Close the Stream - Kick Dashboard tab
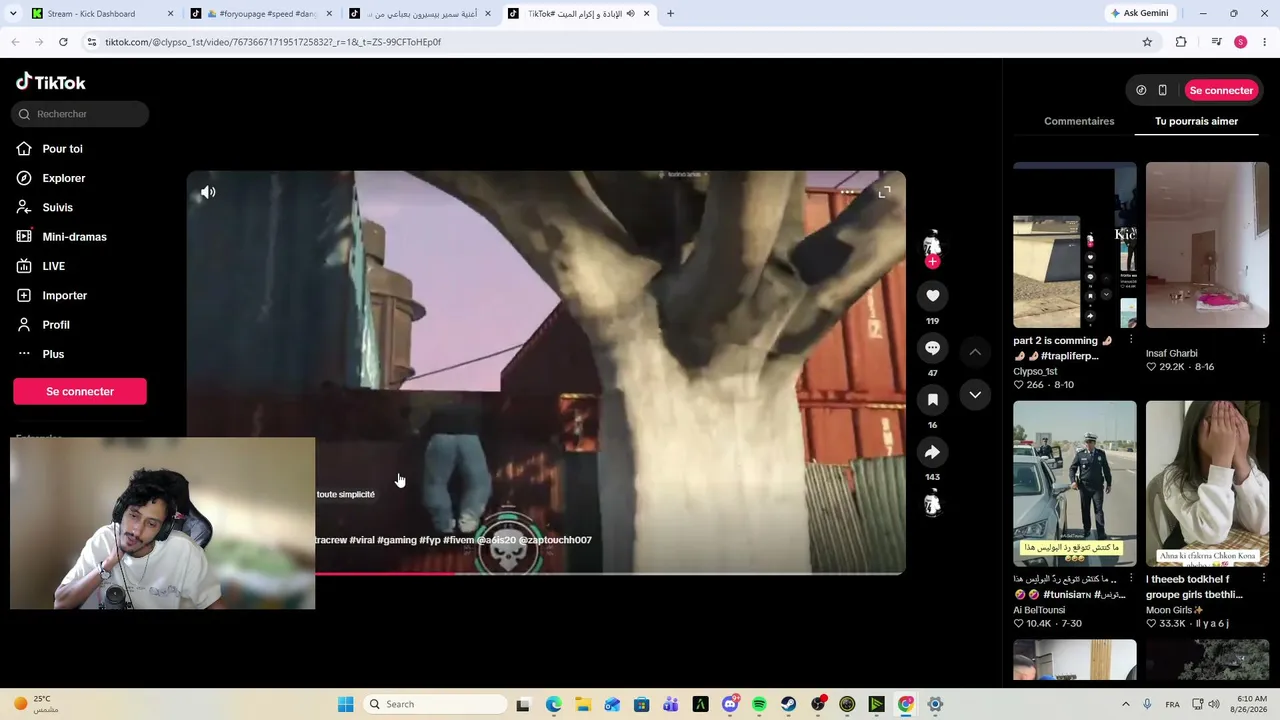Screen dimensions: 1280x720 [x=170, y=14]
